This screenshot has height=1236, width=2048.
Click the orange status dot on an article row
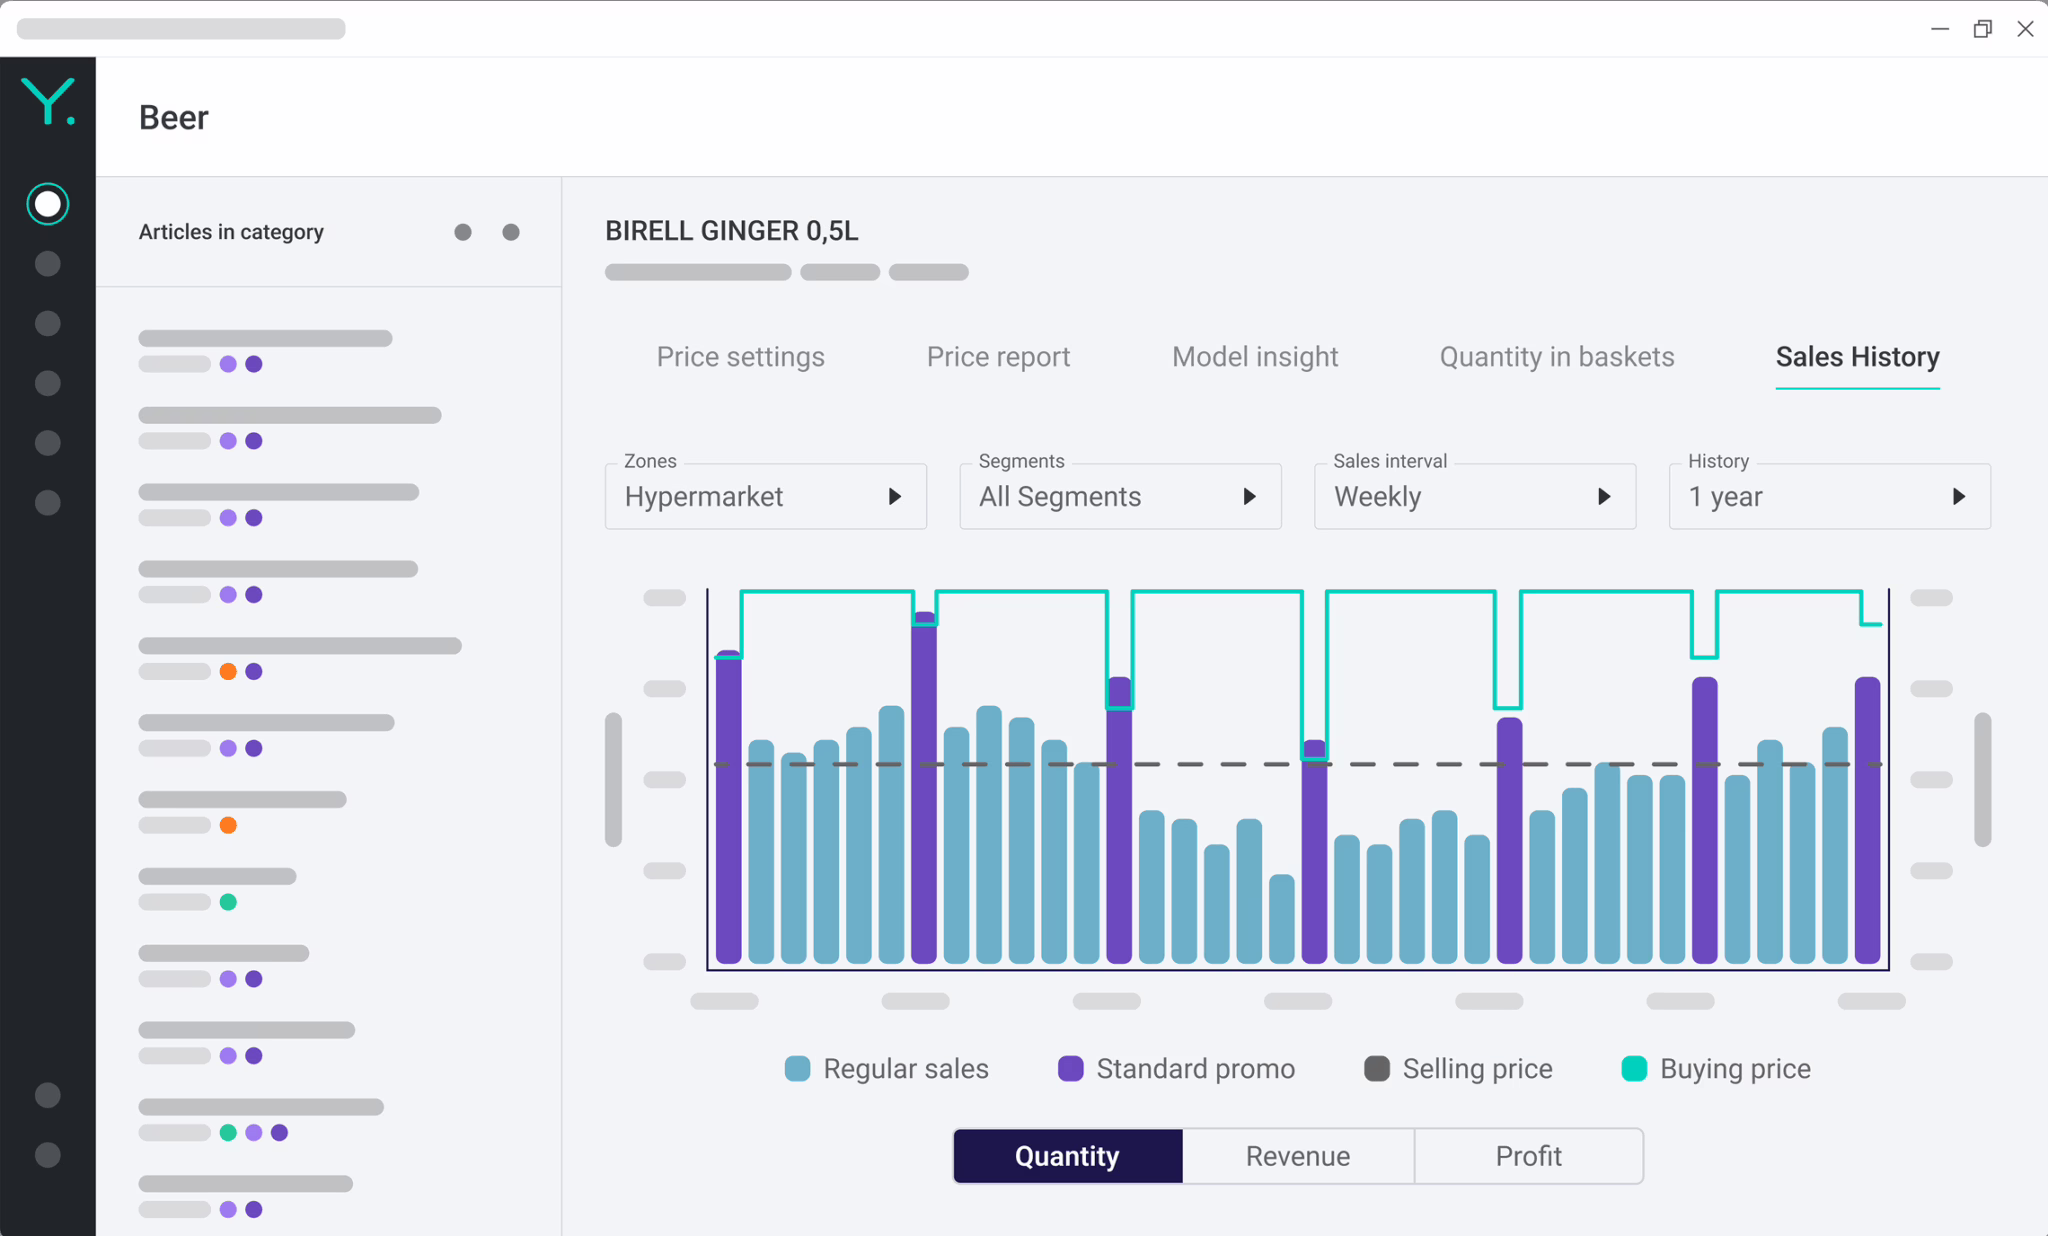click(x=229, y=671)
